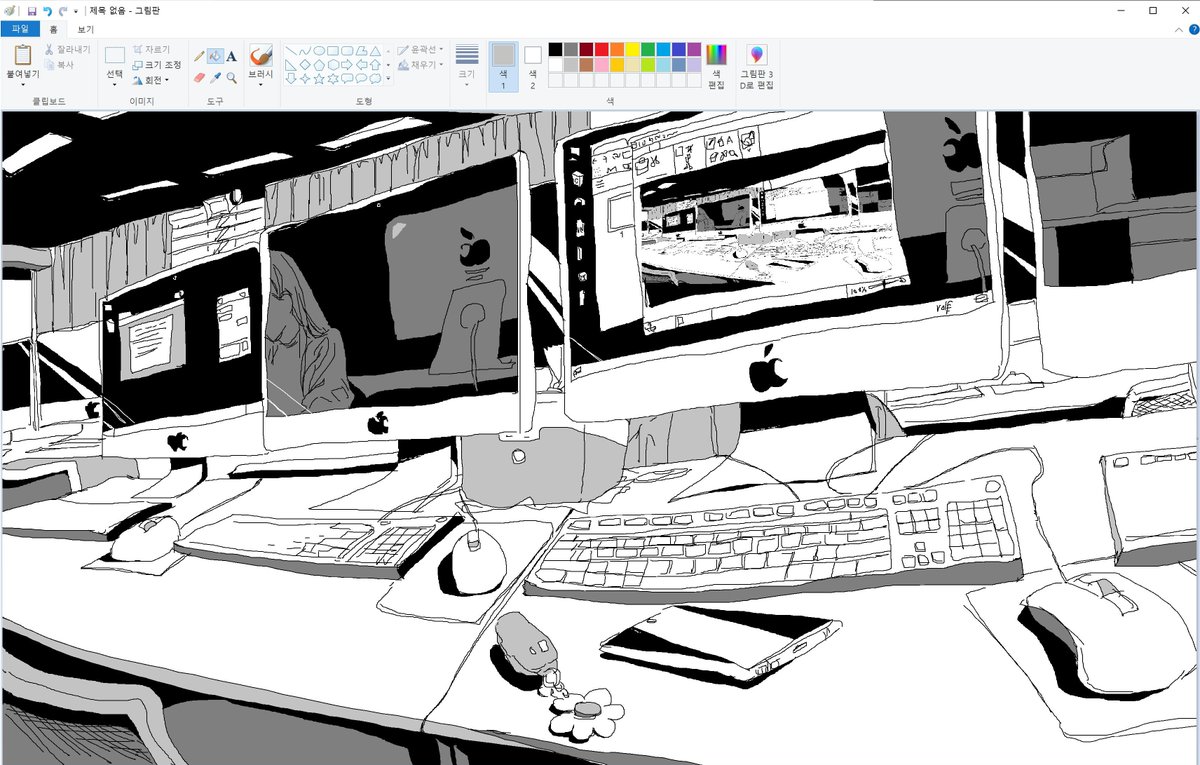Open Paint help question mark icon

[1193, 30]
